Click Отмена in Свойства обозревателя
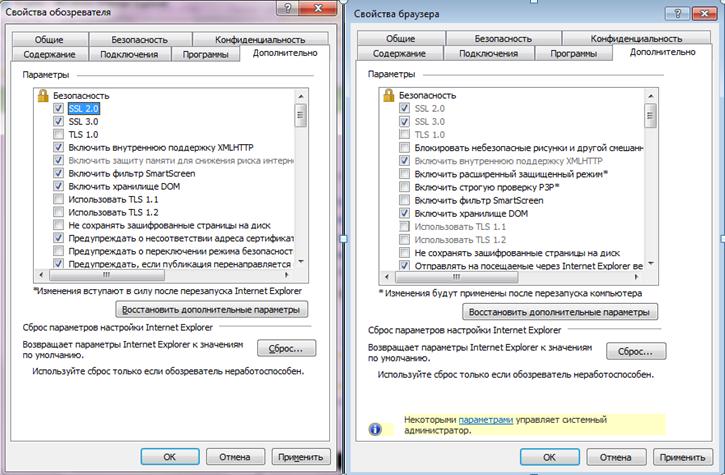 (235, 456)
